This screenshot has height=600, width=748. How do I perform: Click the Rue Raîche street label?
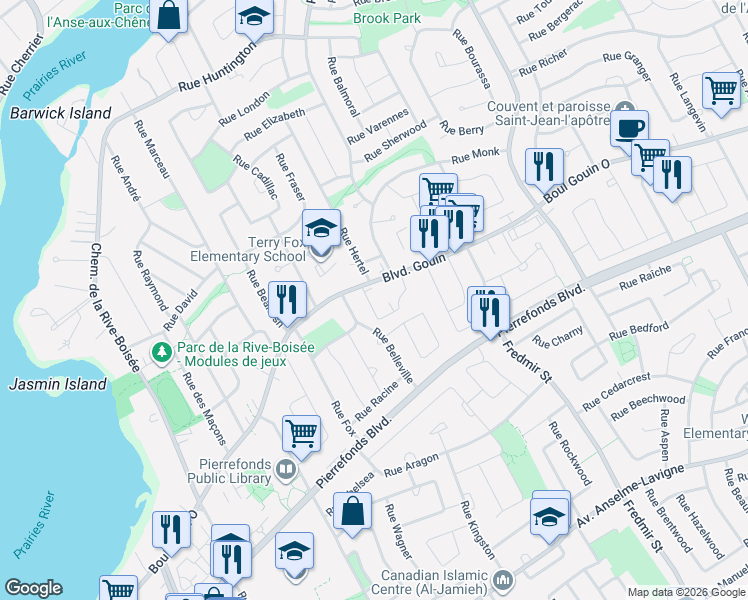(645, 278)
